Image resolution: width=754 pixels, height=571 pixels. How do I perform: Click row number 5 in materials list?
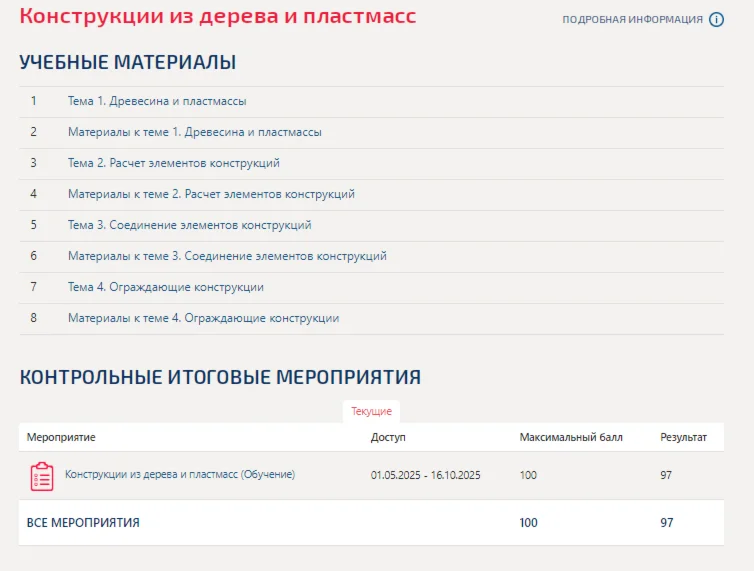pyautogui.click(x=34, y=225)
